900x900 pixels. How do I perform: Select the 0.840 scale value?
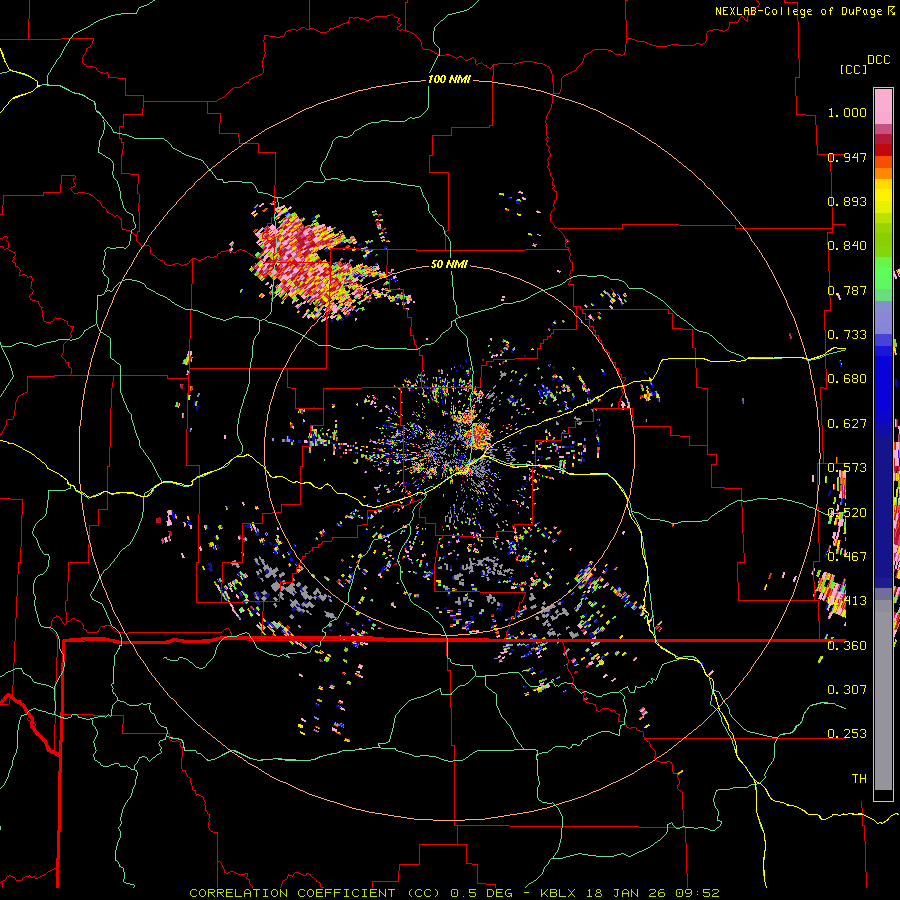847,246
